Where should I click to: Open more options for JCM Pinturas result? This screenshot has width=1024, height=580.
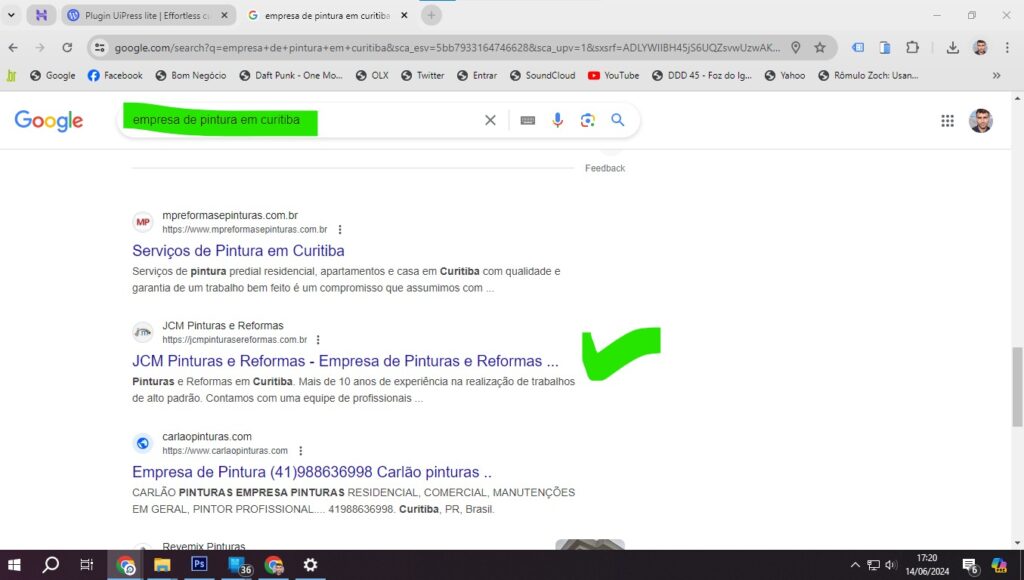318,340
